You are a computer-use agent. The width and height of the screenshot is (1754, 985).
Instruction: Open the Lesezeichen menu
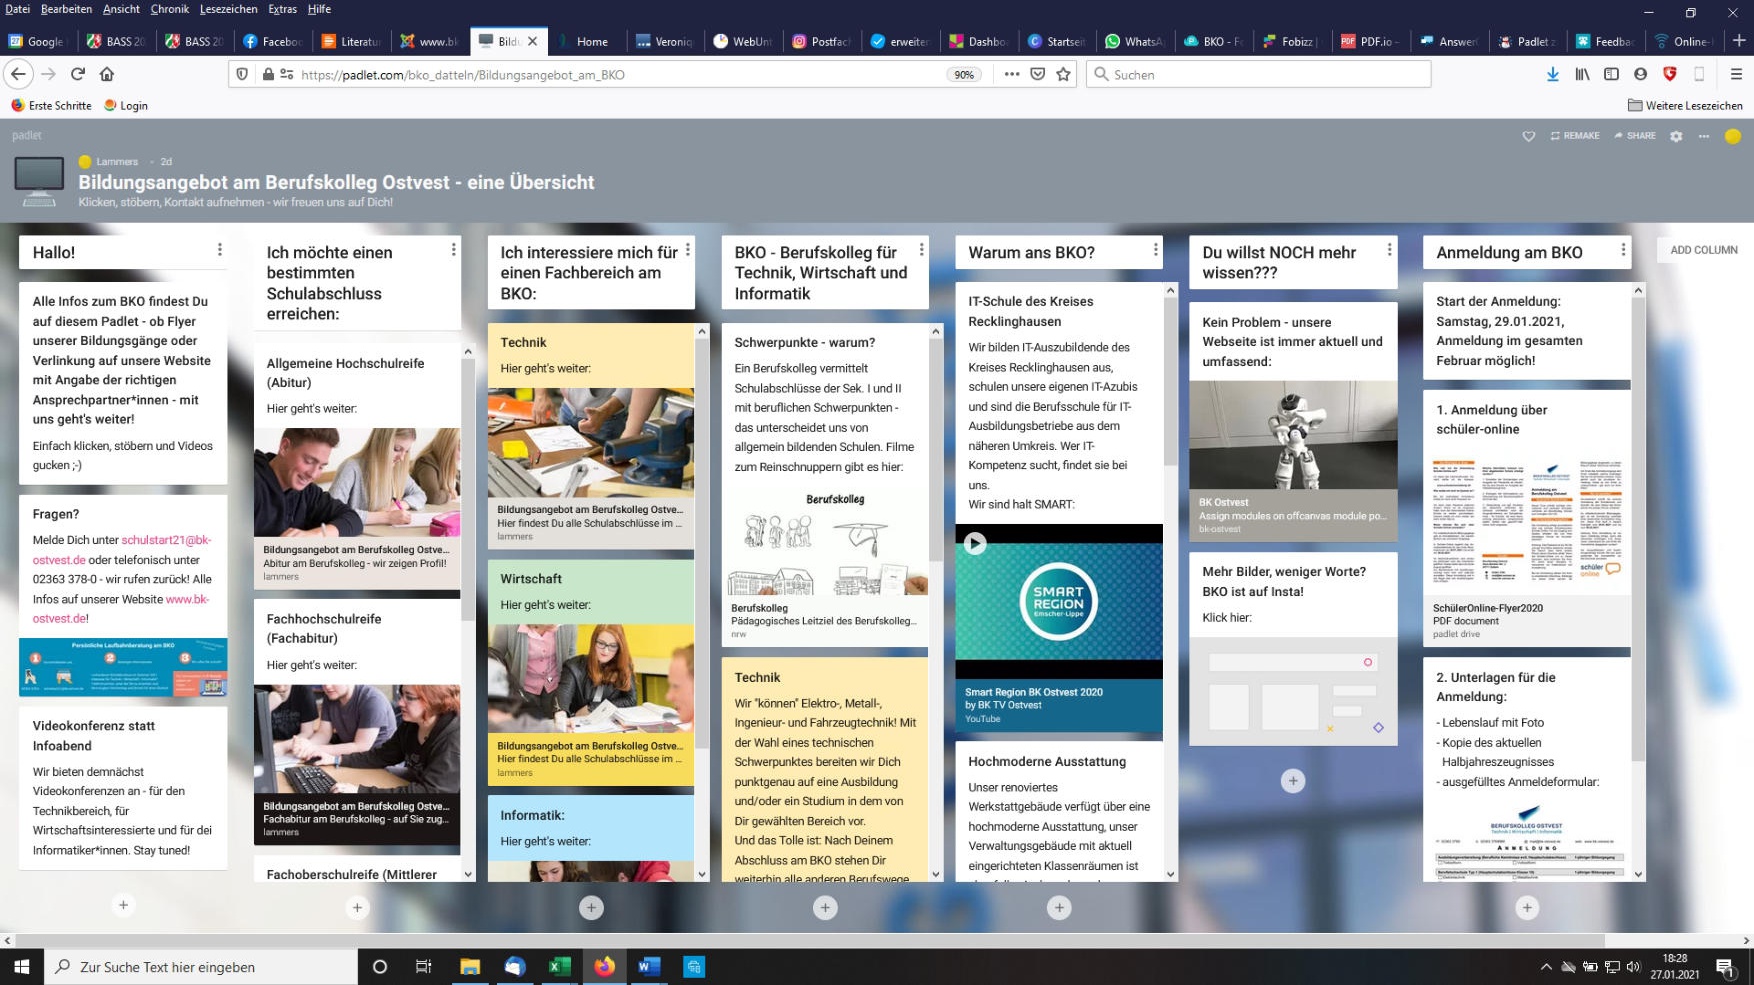click(x=228, y=9)
